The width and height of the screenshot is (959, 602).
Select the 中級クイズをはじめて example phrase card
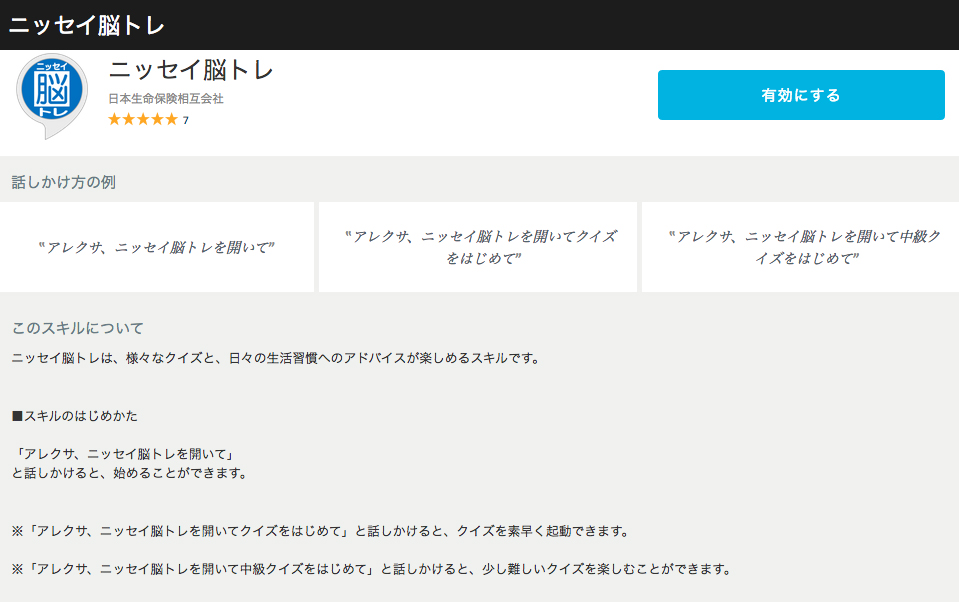click(801, 247)
